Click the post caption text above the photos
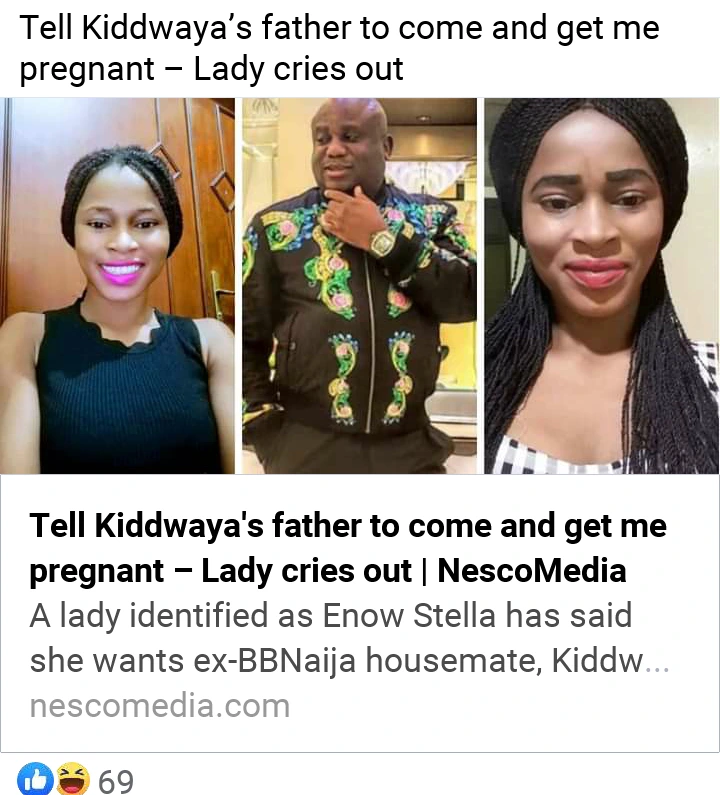Viewport: 720px width, 795px height. (x=339, y=48)
